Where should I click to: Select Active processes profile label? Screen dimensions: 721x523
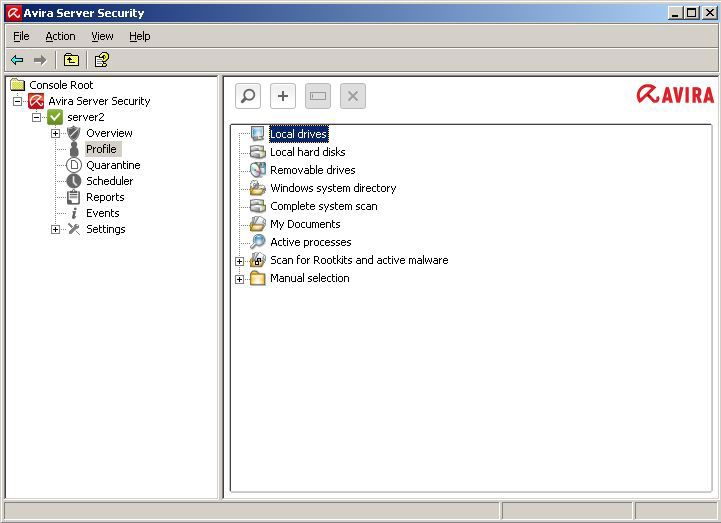click(311, 242)
